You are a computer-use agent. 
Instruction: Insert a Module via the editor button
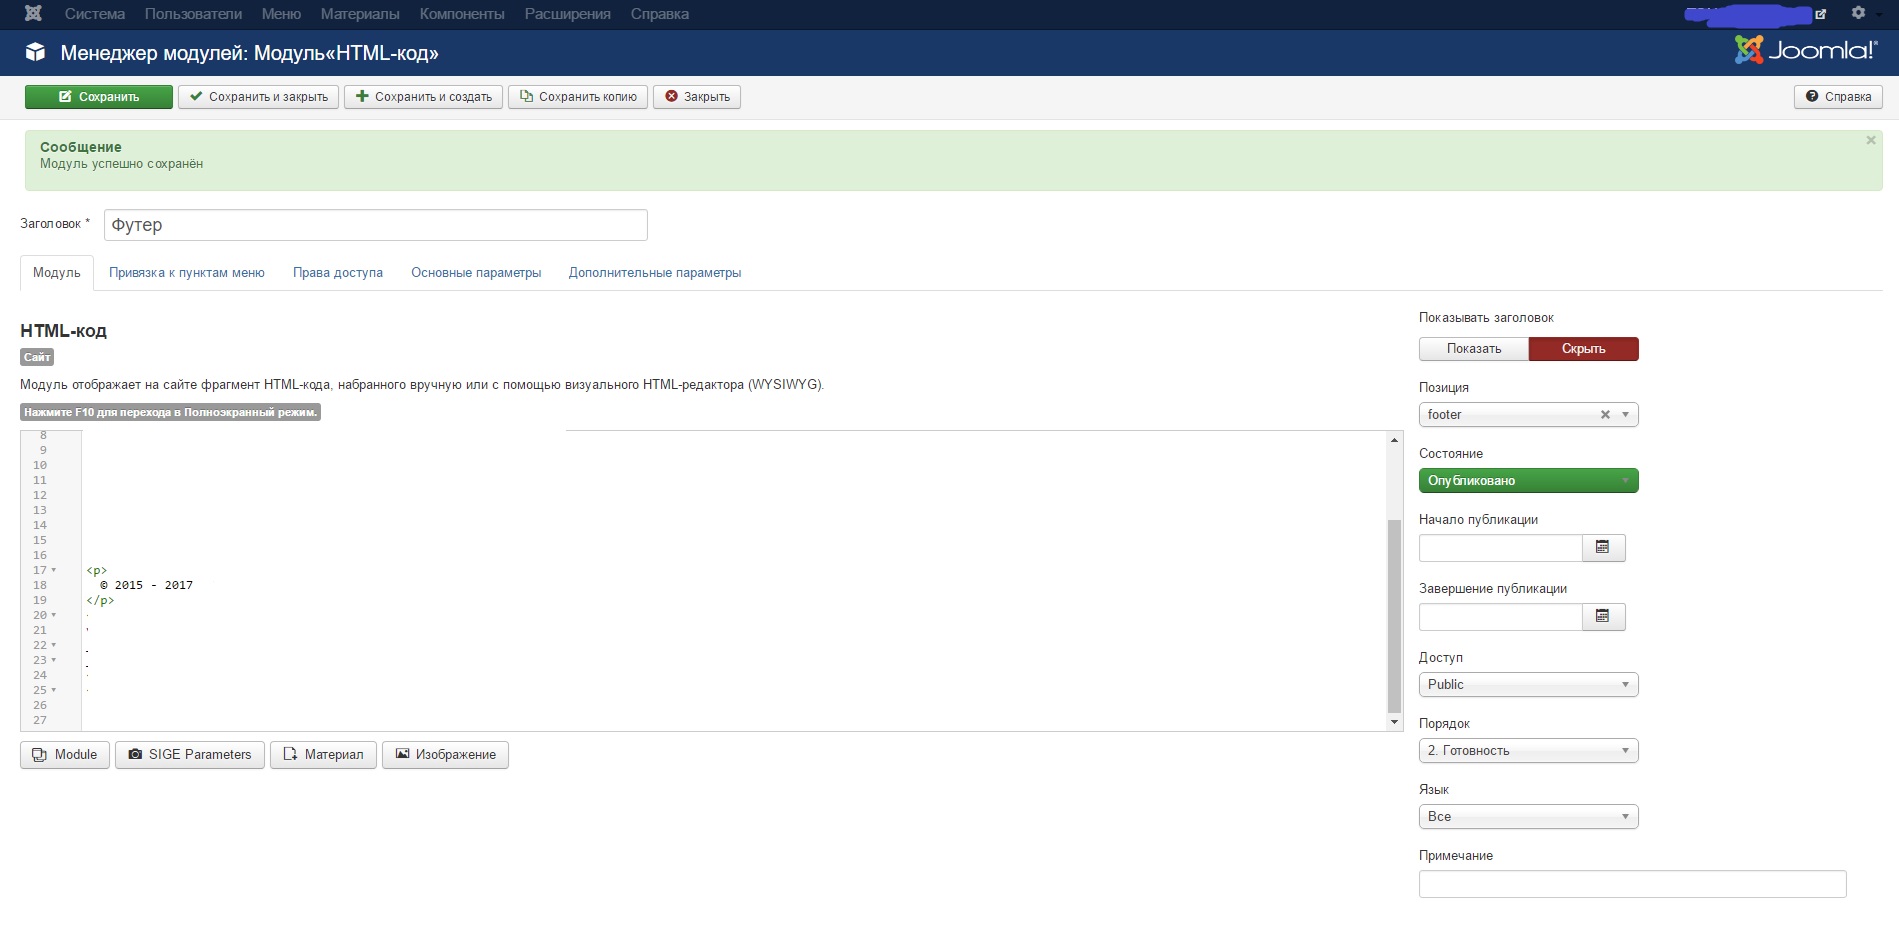[x=65, y=755]
